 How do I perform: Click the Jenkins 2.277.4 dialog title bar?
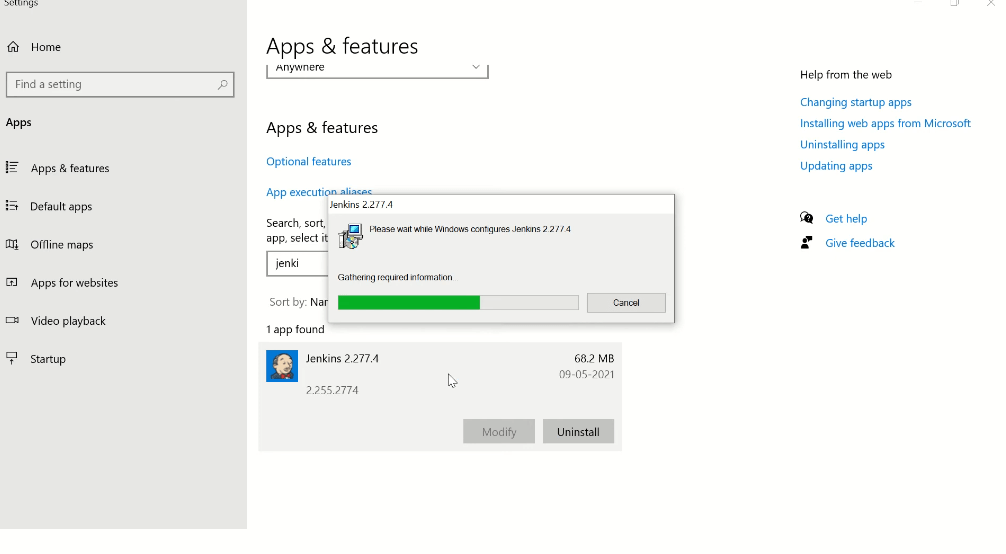coord(501,204)
